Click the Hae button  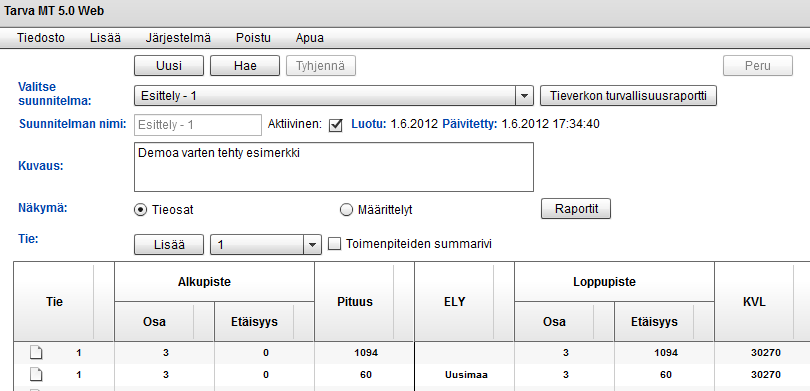tap(245, 66)
